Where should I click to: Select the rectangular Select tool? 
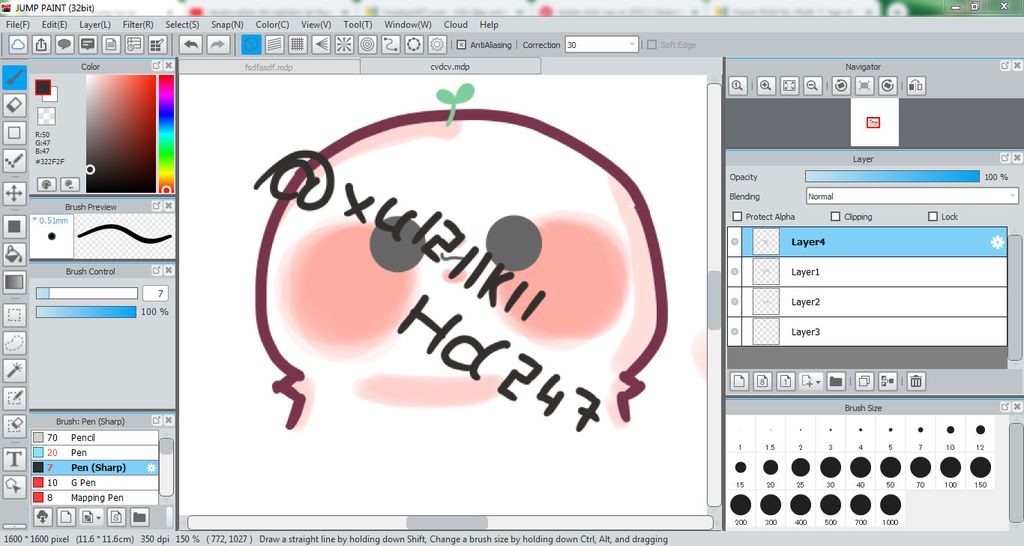(x=14, y=315)
